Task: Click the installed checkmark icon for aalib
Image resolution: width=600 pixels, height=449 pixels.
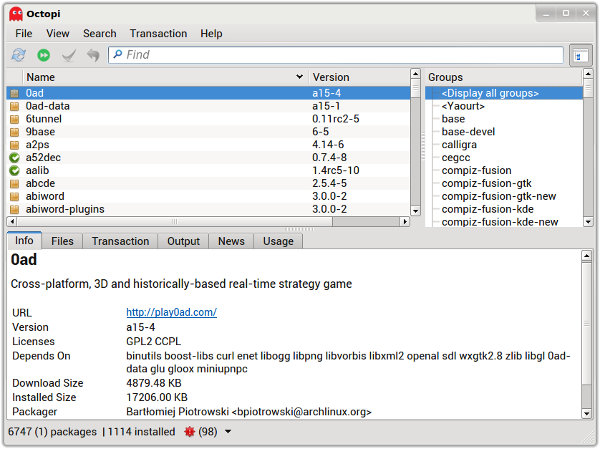Action: point(15,171)
